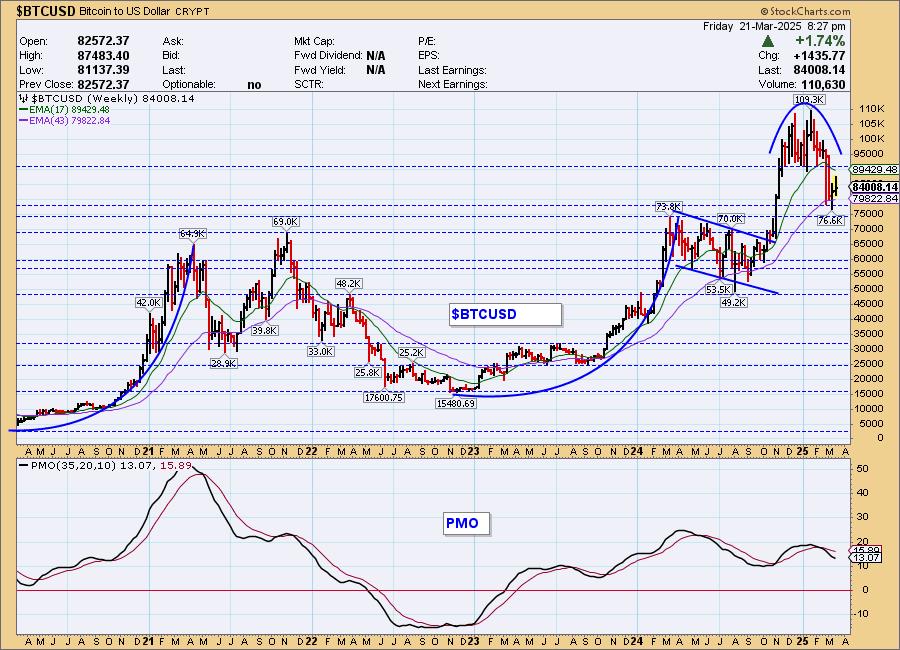Click the Next Earnings label
The width and height of the screenshot is (900, 650).
(x=453, y=84)
